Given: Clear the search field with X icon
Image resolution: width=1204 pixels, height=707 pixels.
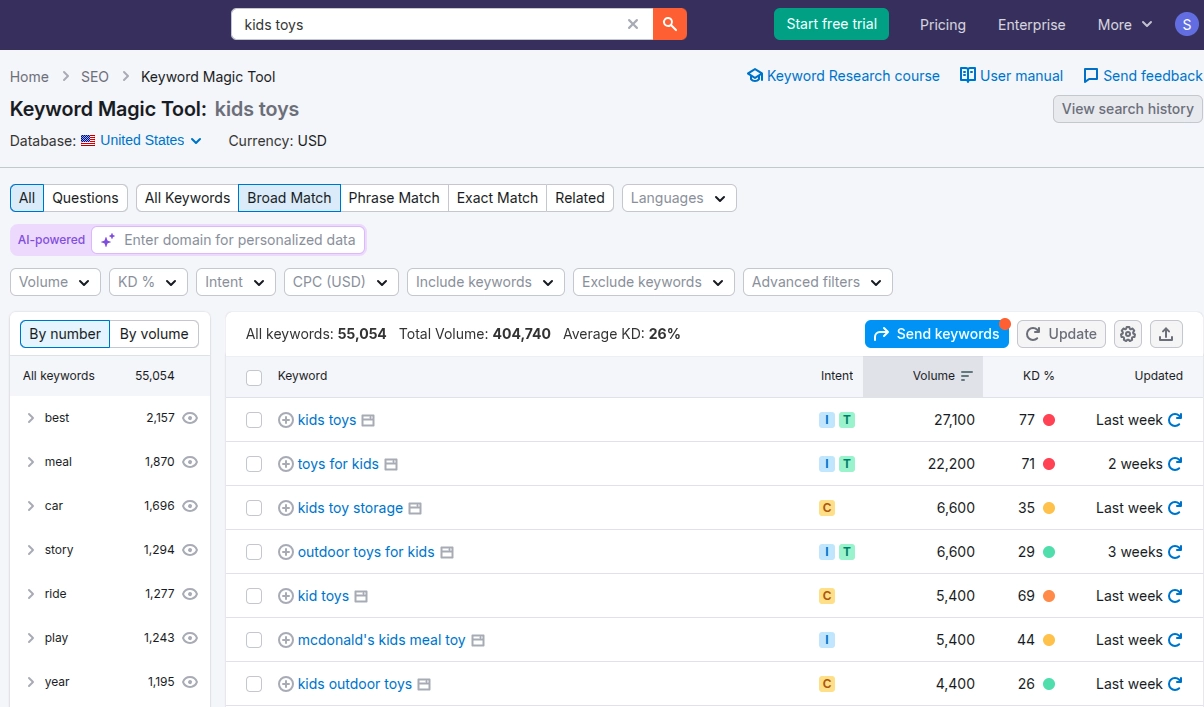Looking at the screenshot, I should click(633, 24).
